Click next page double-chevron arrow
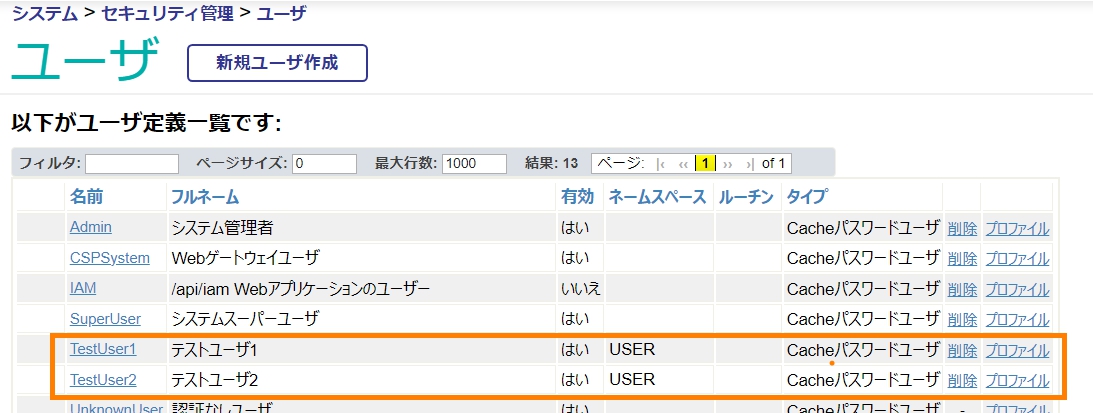The image size is (1093, 413). click(x=727, y=163)
